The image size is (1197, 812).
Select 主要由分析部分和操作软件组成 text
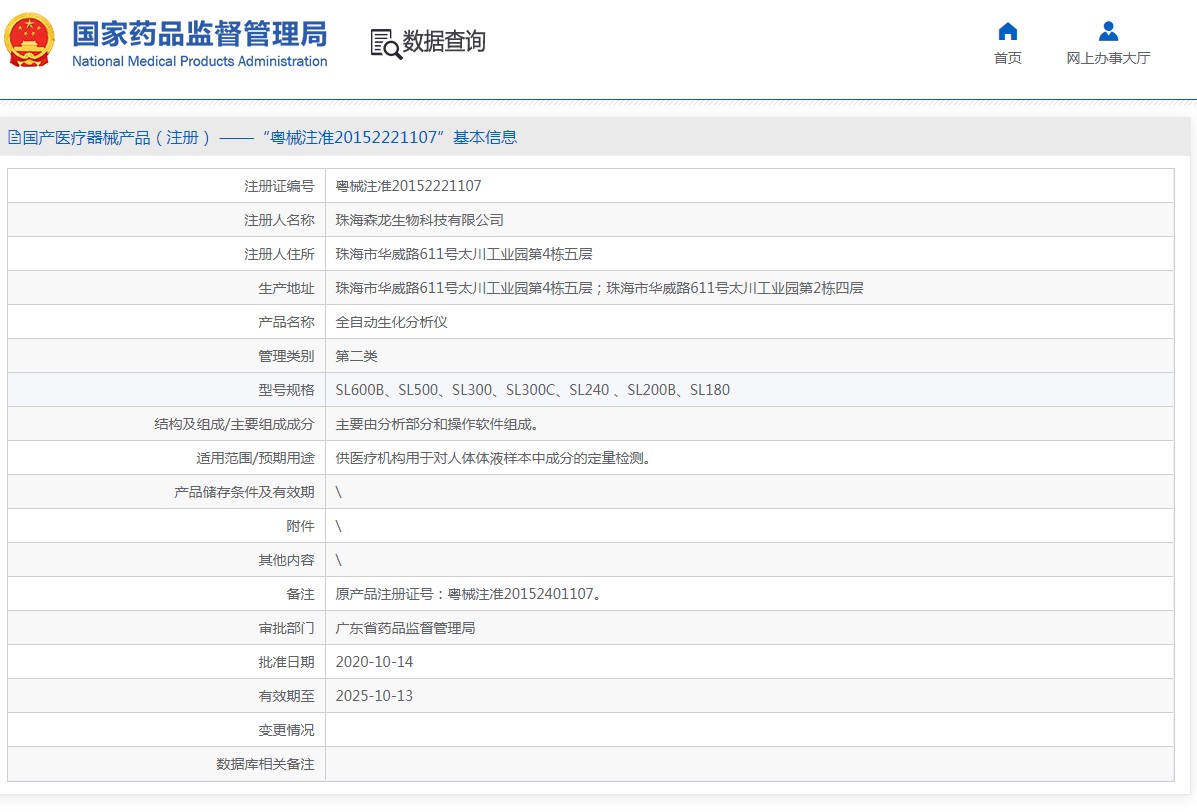[x=437, y=424]
